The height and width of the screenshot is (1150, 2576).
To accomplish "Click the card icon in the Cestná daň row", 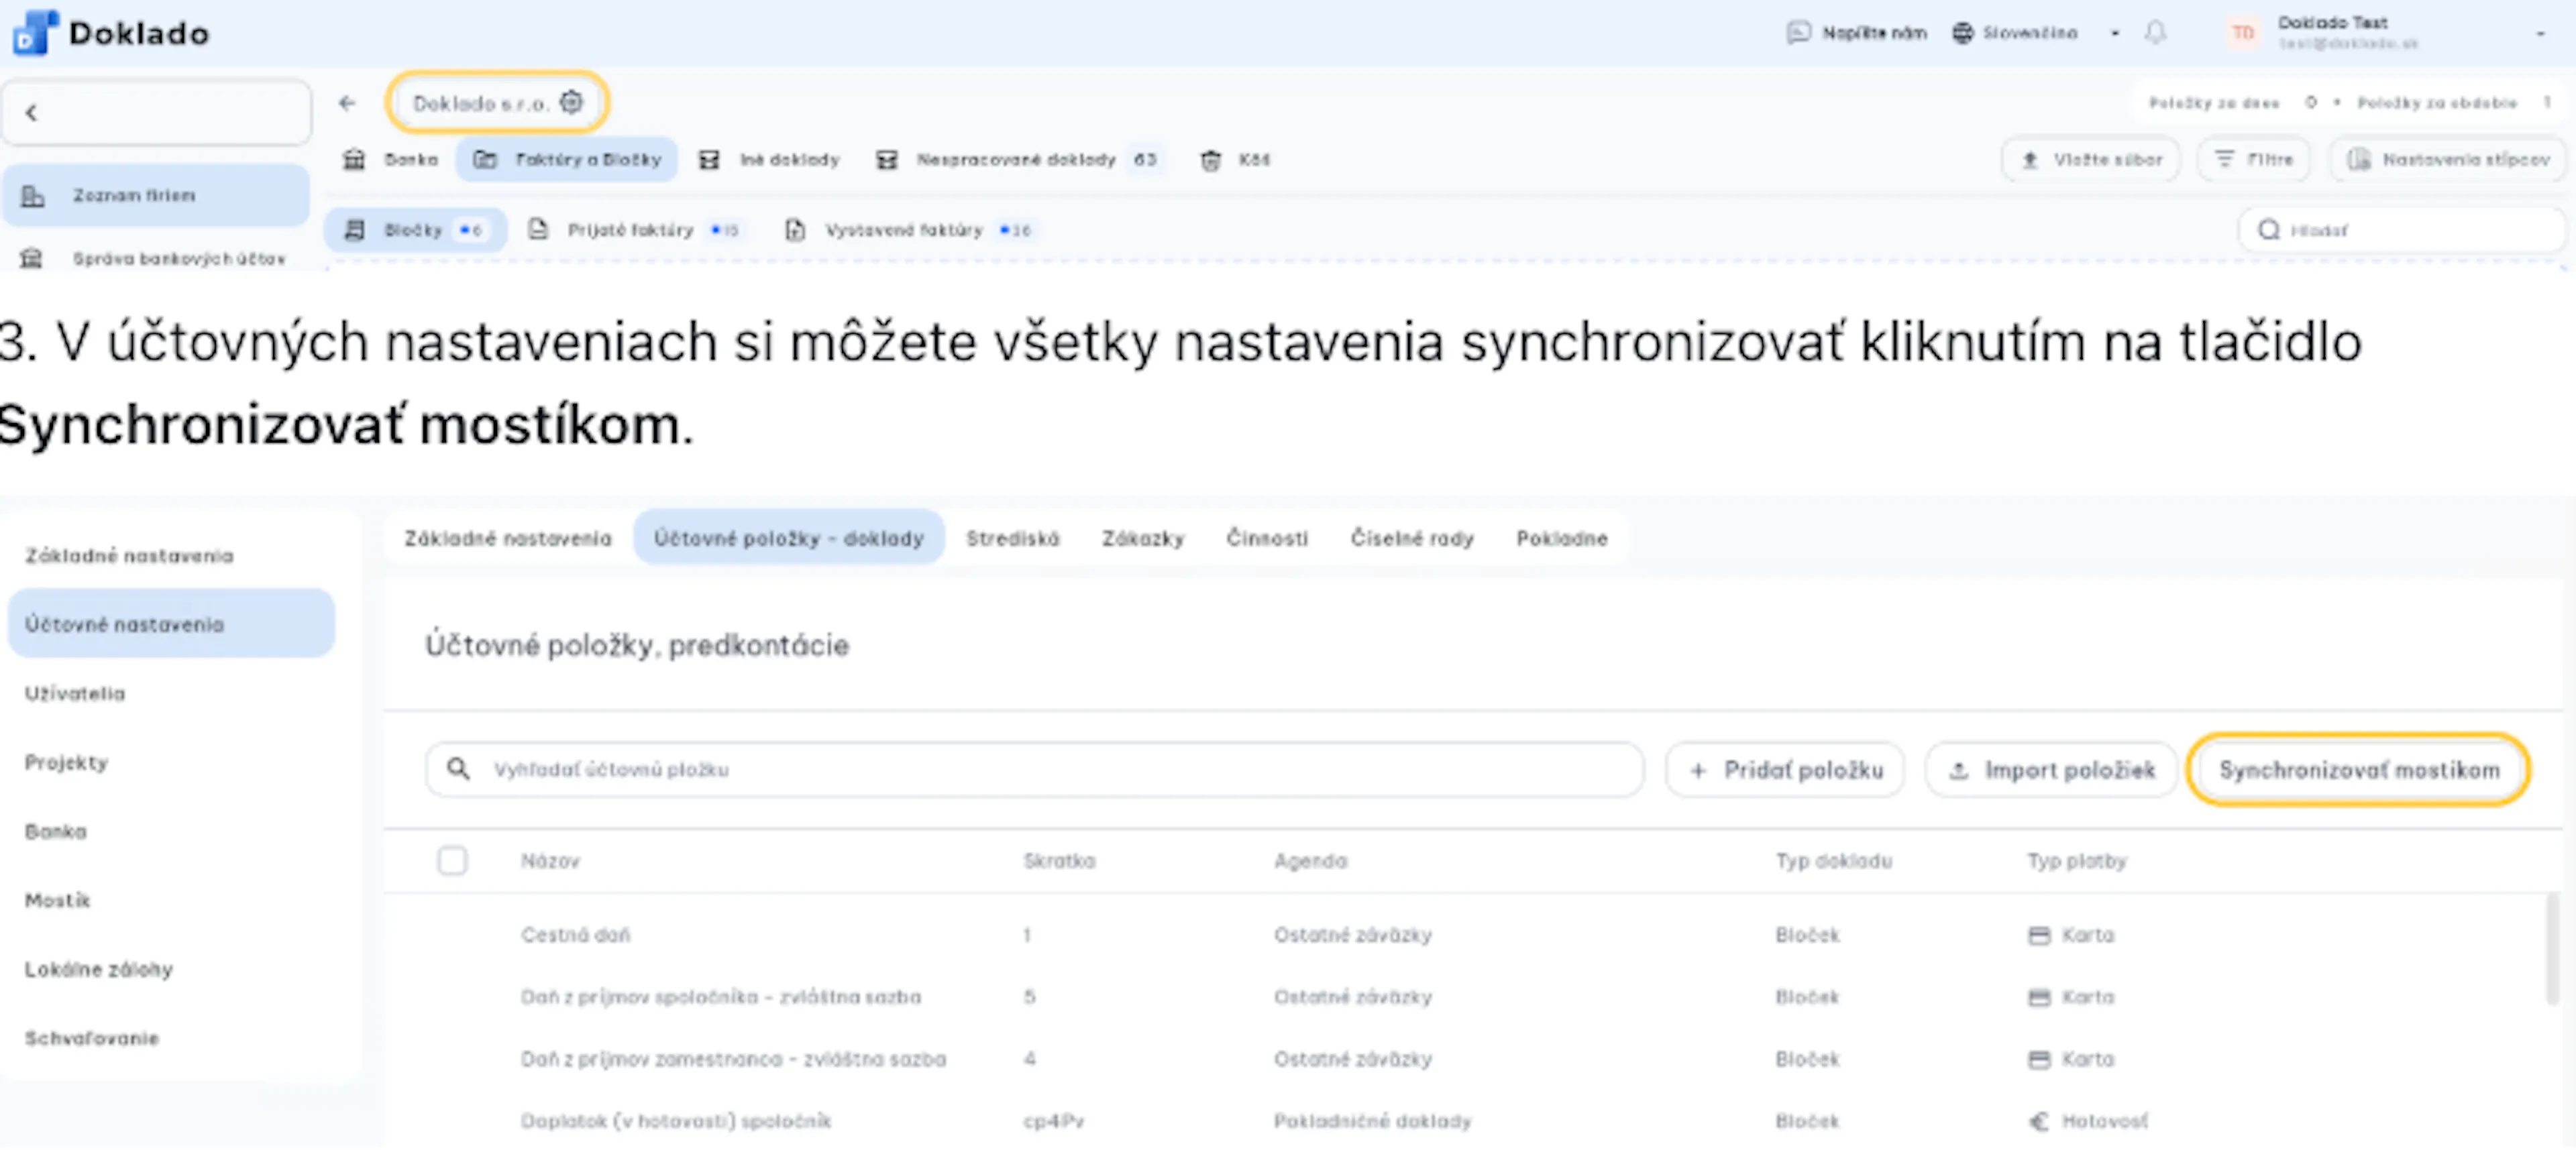I will (2039, 936).
